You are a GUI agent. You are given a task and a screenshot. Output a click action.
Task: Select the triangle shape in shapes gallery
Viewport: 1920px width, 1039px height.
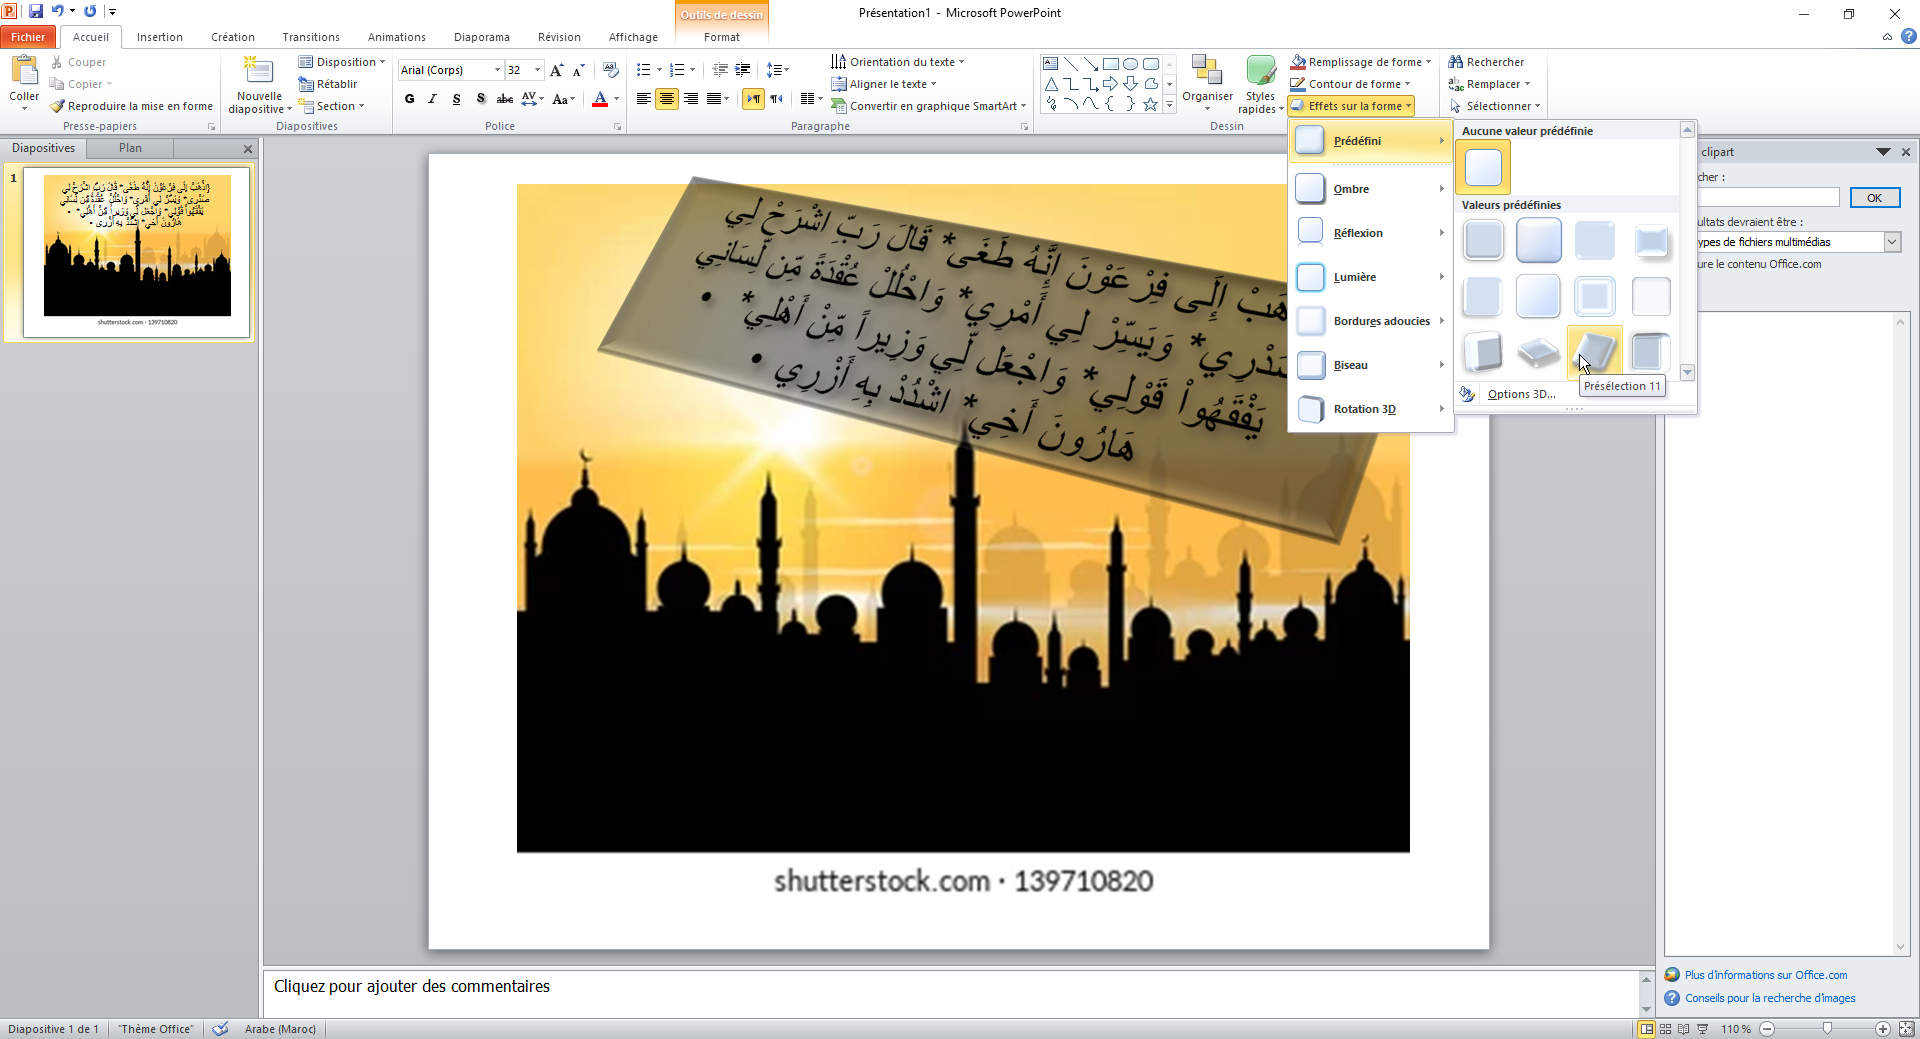click(x=1051, y=84)
